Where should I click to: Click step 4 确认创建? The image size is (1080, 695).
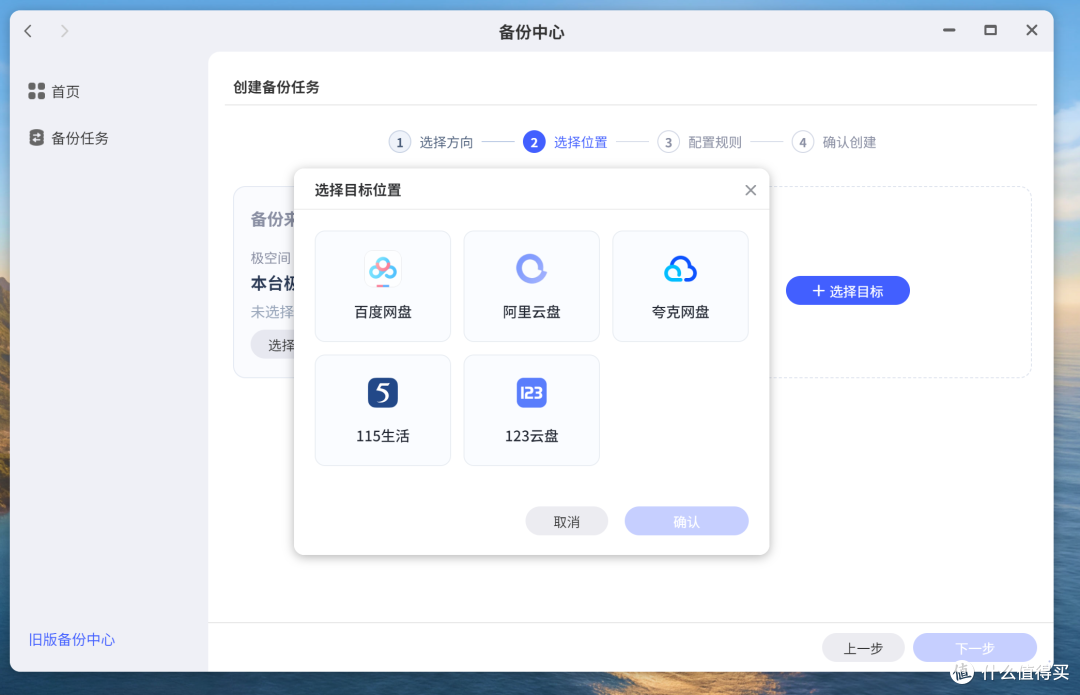click(x=834, y=142)
